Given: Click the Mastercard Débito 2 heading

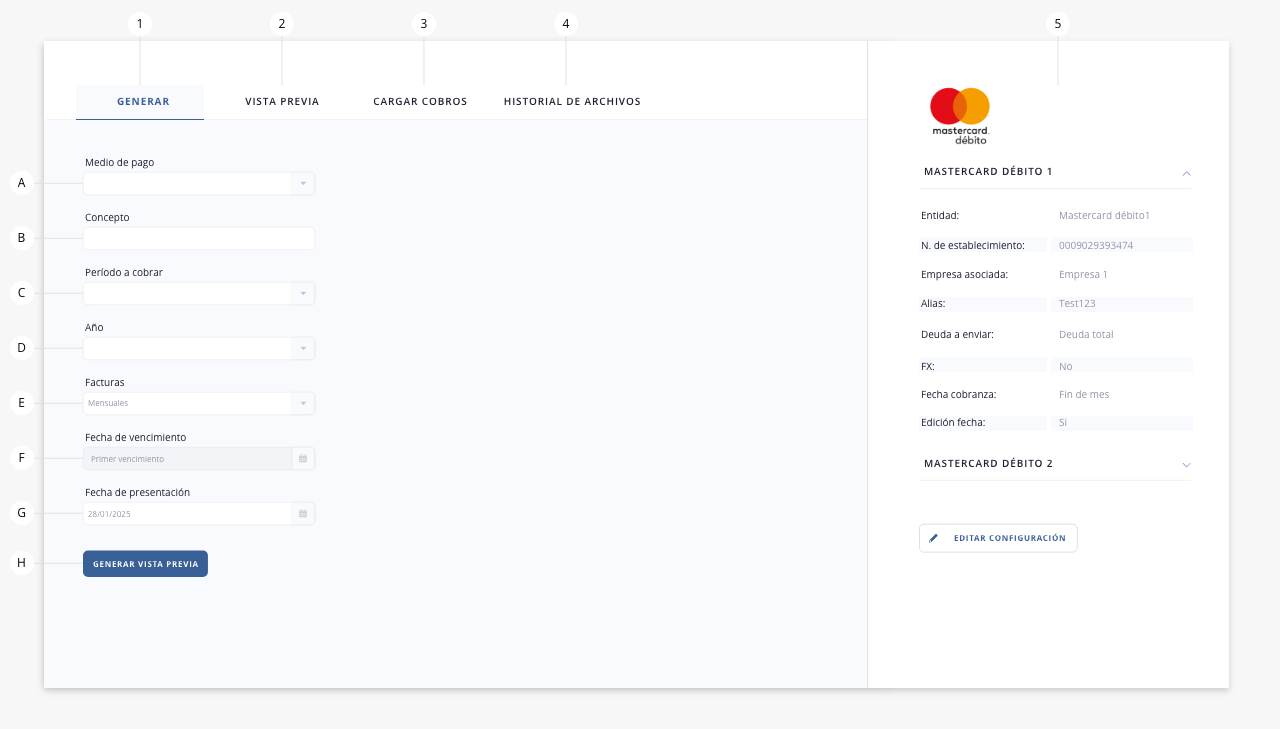Looking at the screenshot, I should (x=988, y=464).
